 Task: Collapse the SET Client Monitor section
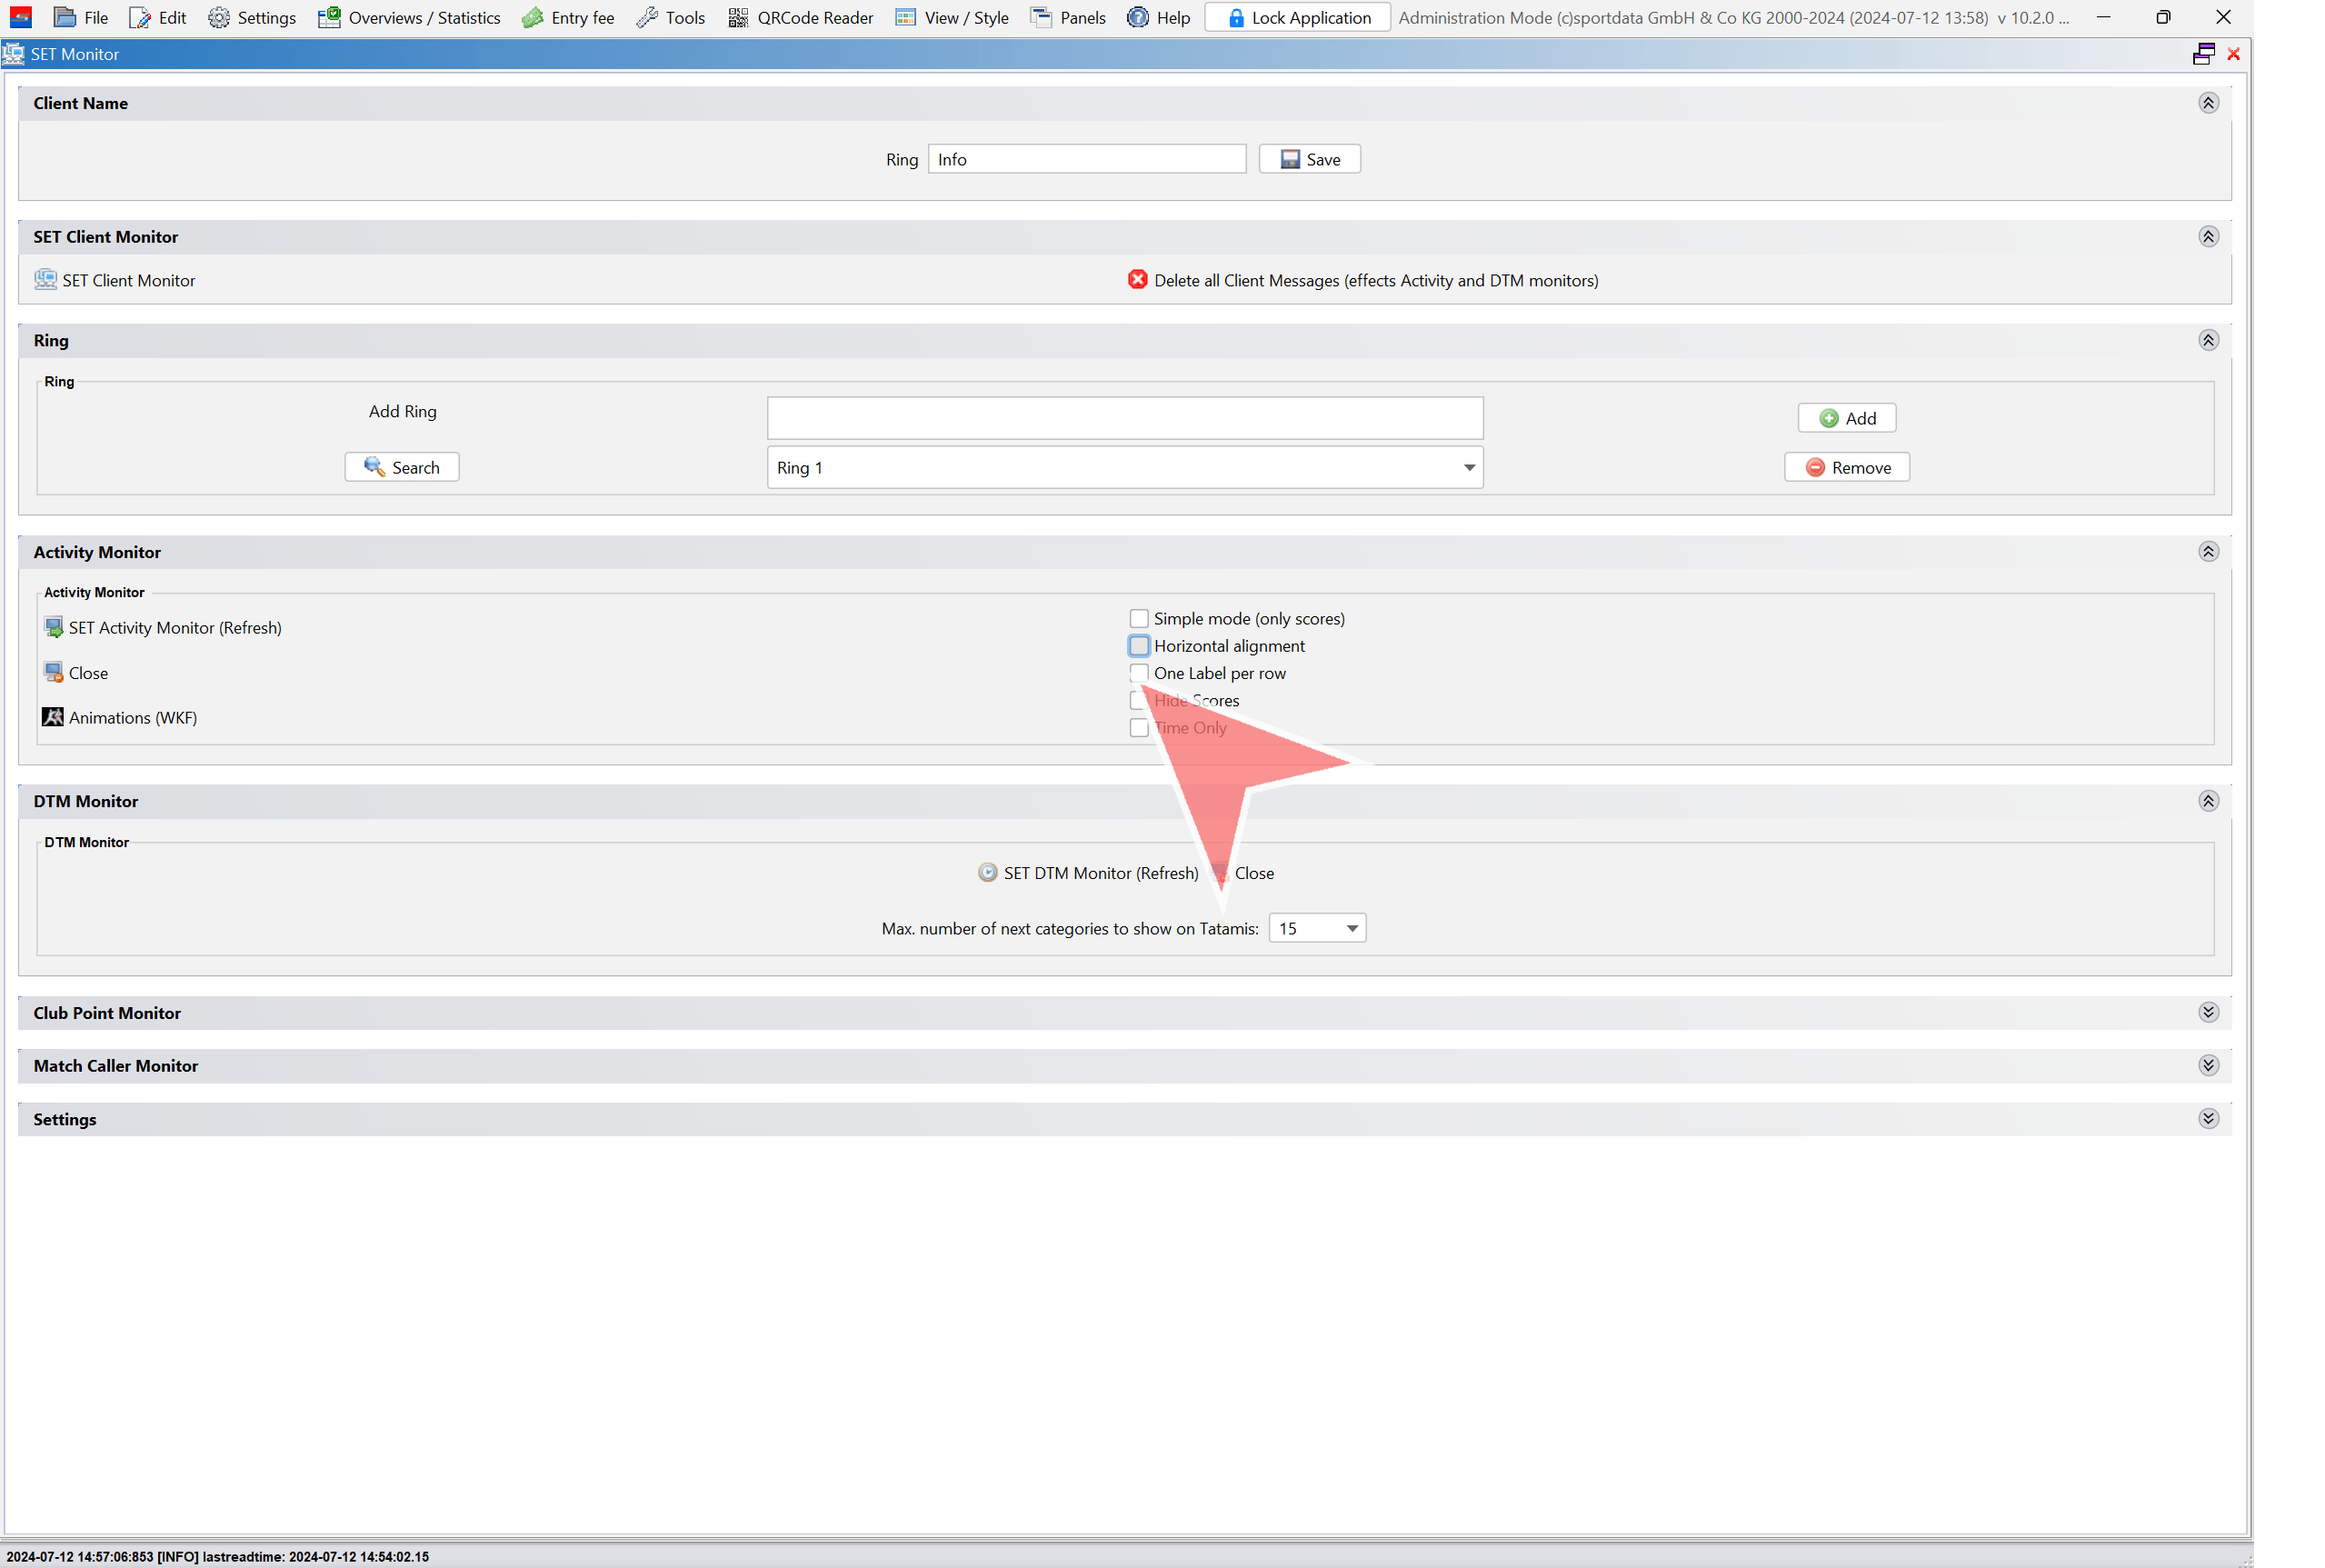[x=2208, y=236]
